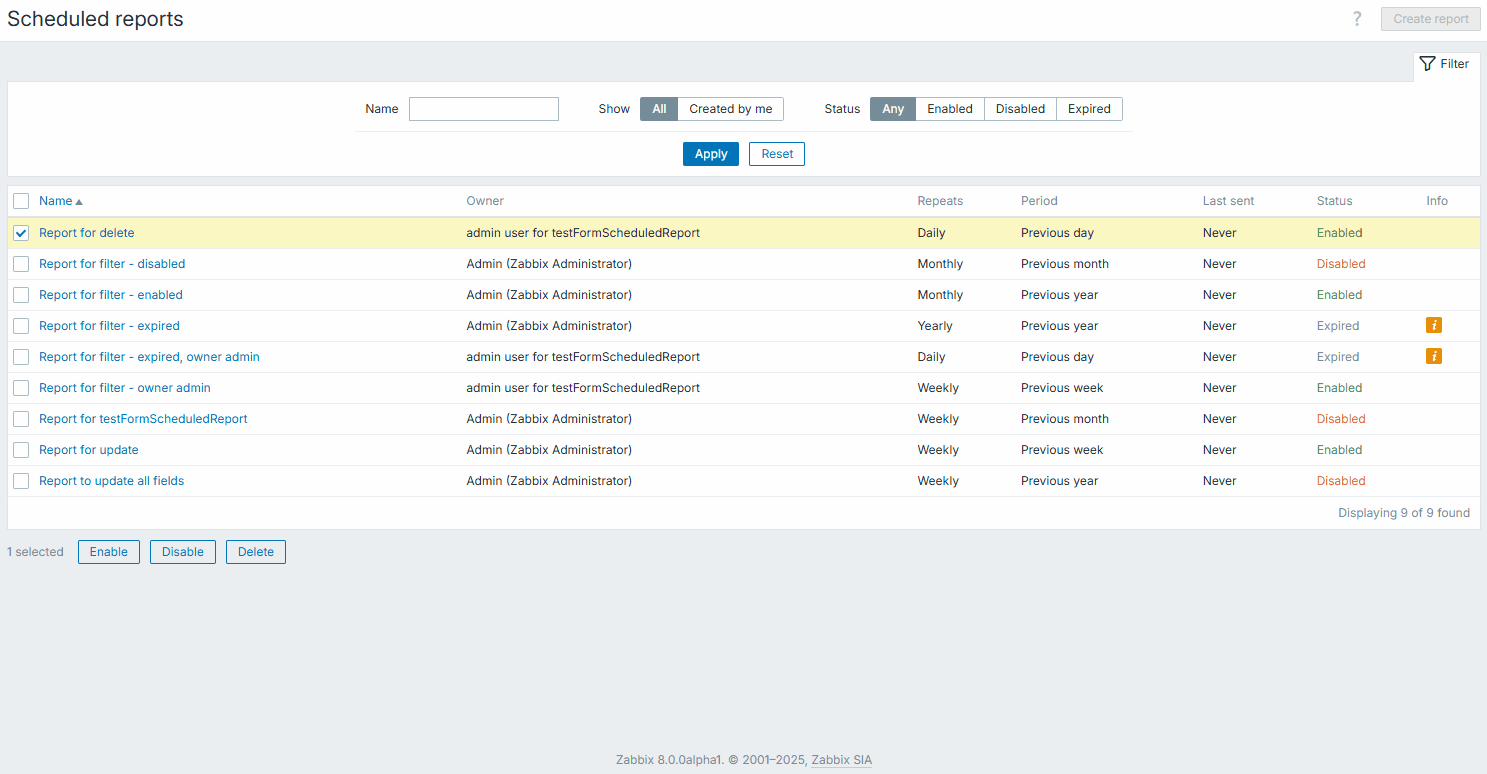Screen dimensions: 1487x774
Task: Reset the filter settings
Action: point(776,154)
